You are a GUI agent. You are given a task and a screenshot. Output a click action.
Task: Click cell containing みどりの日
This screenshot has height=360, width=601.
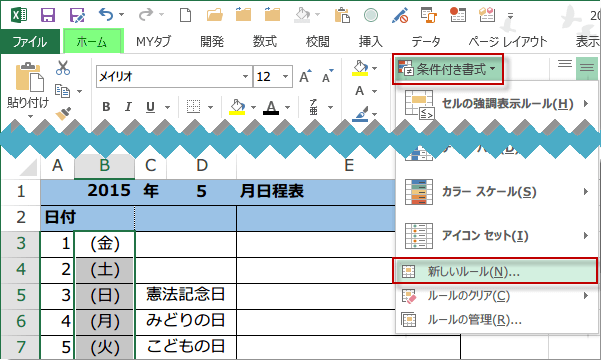click(x=186, y=322)
